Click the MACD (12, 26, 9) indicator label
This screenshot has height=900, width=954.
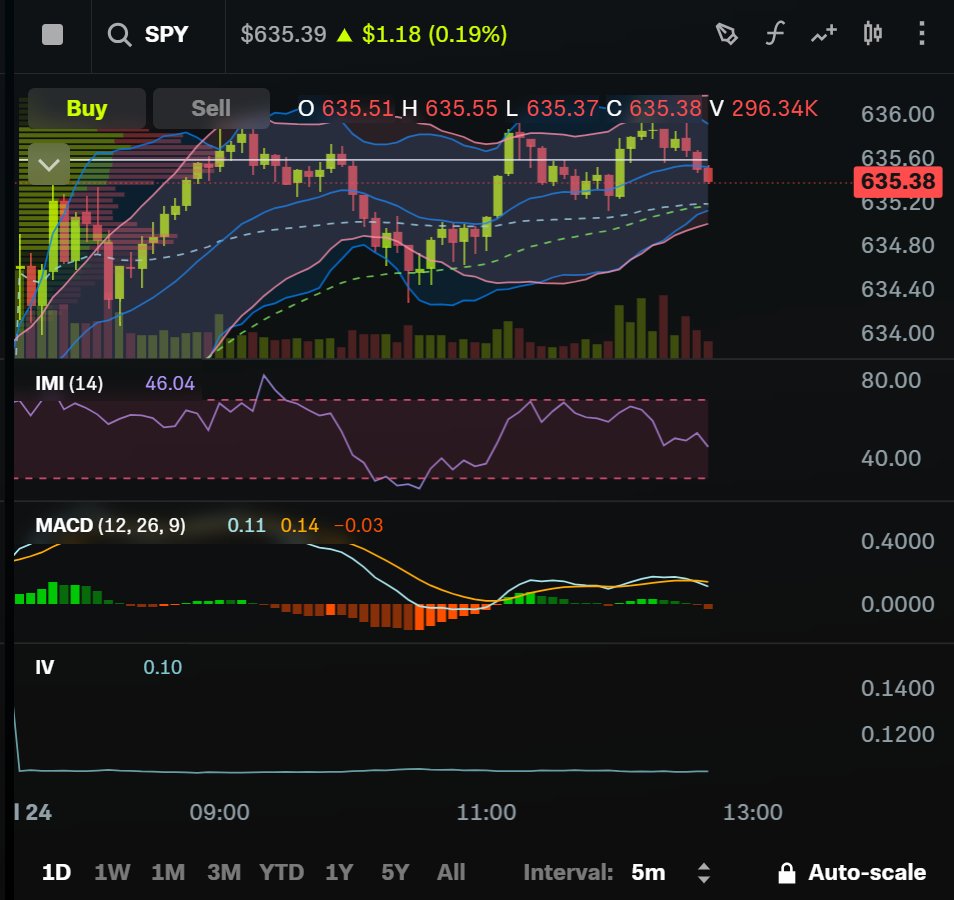pos(110,525)
